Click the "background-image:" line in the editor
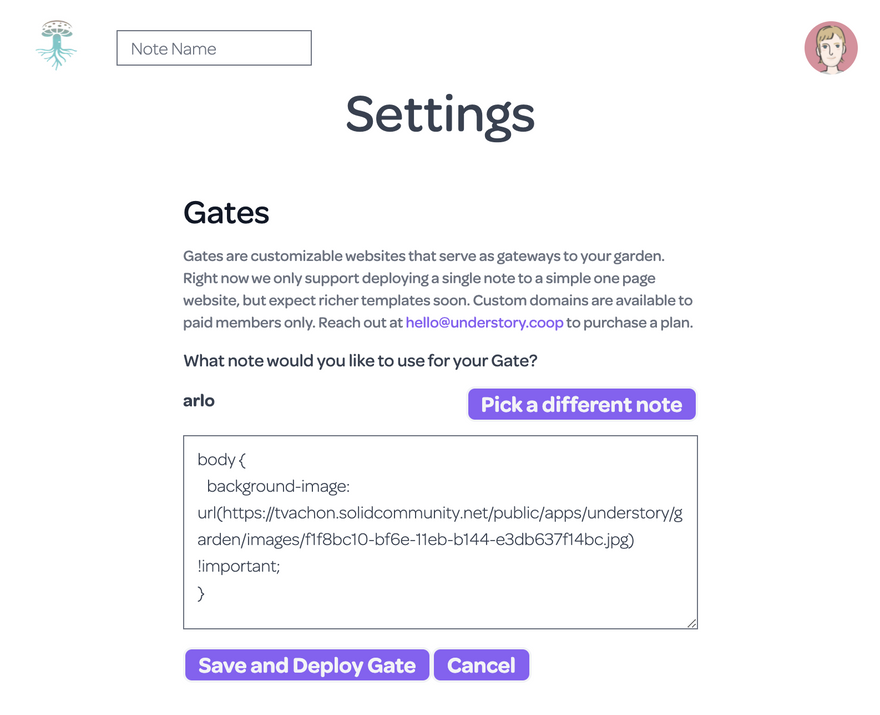The height and width of the screenshot is (715, 880). tap(278, 487)
